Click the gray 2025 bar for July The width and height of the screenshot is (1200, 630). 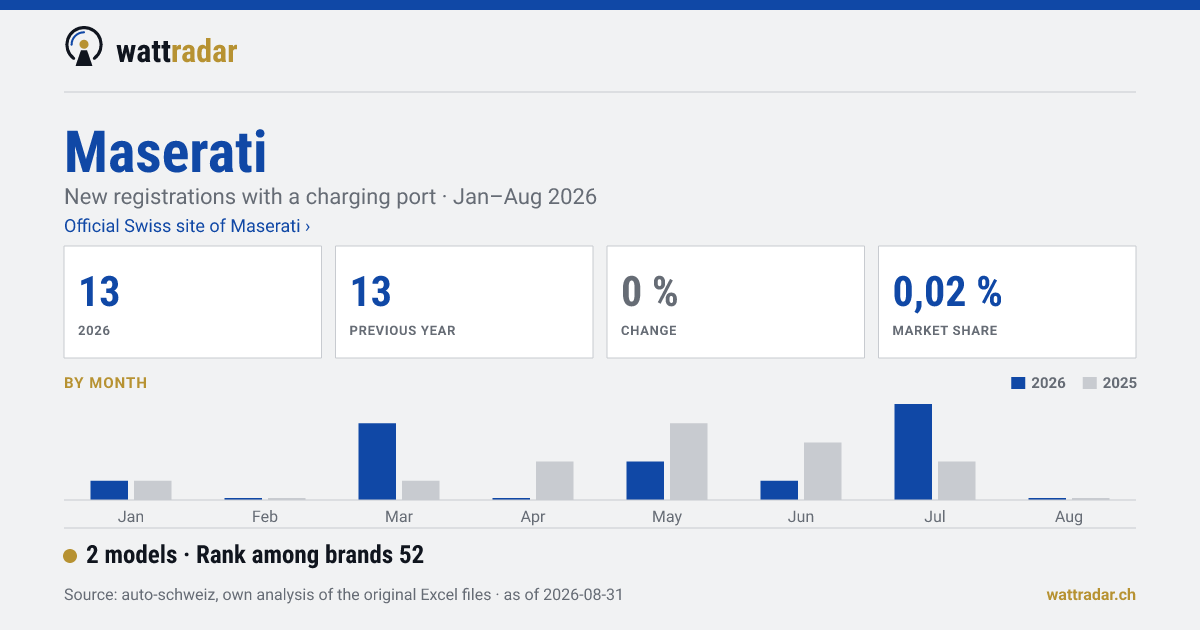pos(957,480)
